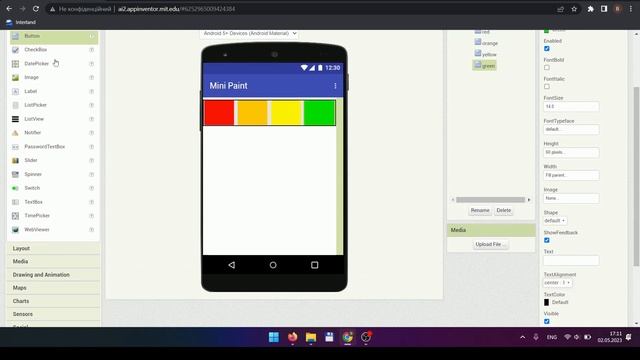Expand the Maps palette section
Viewport: 640px width, 360px height.
(53, 288)
